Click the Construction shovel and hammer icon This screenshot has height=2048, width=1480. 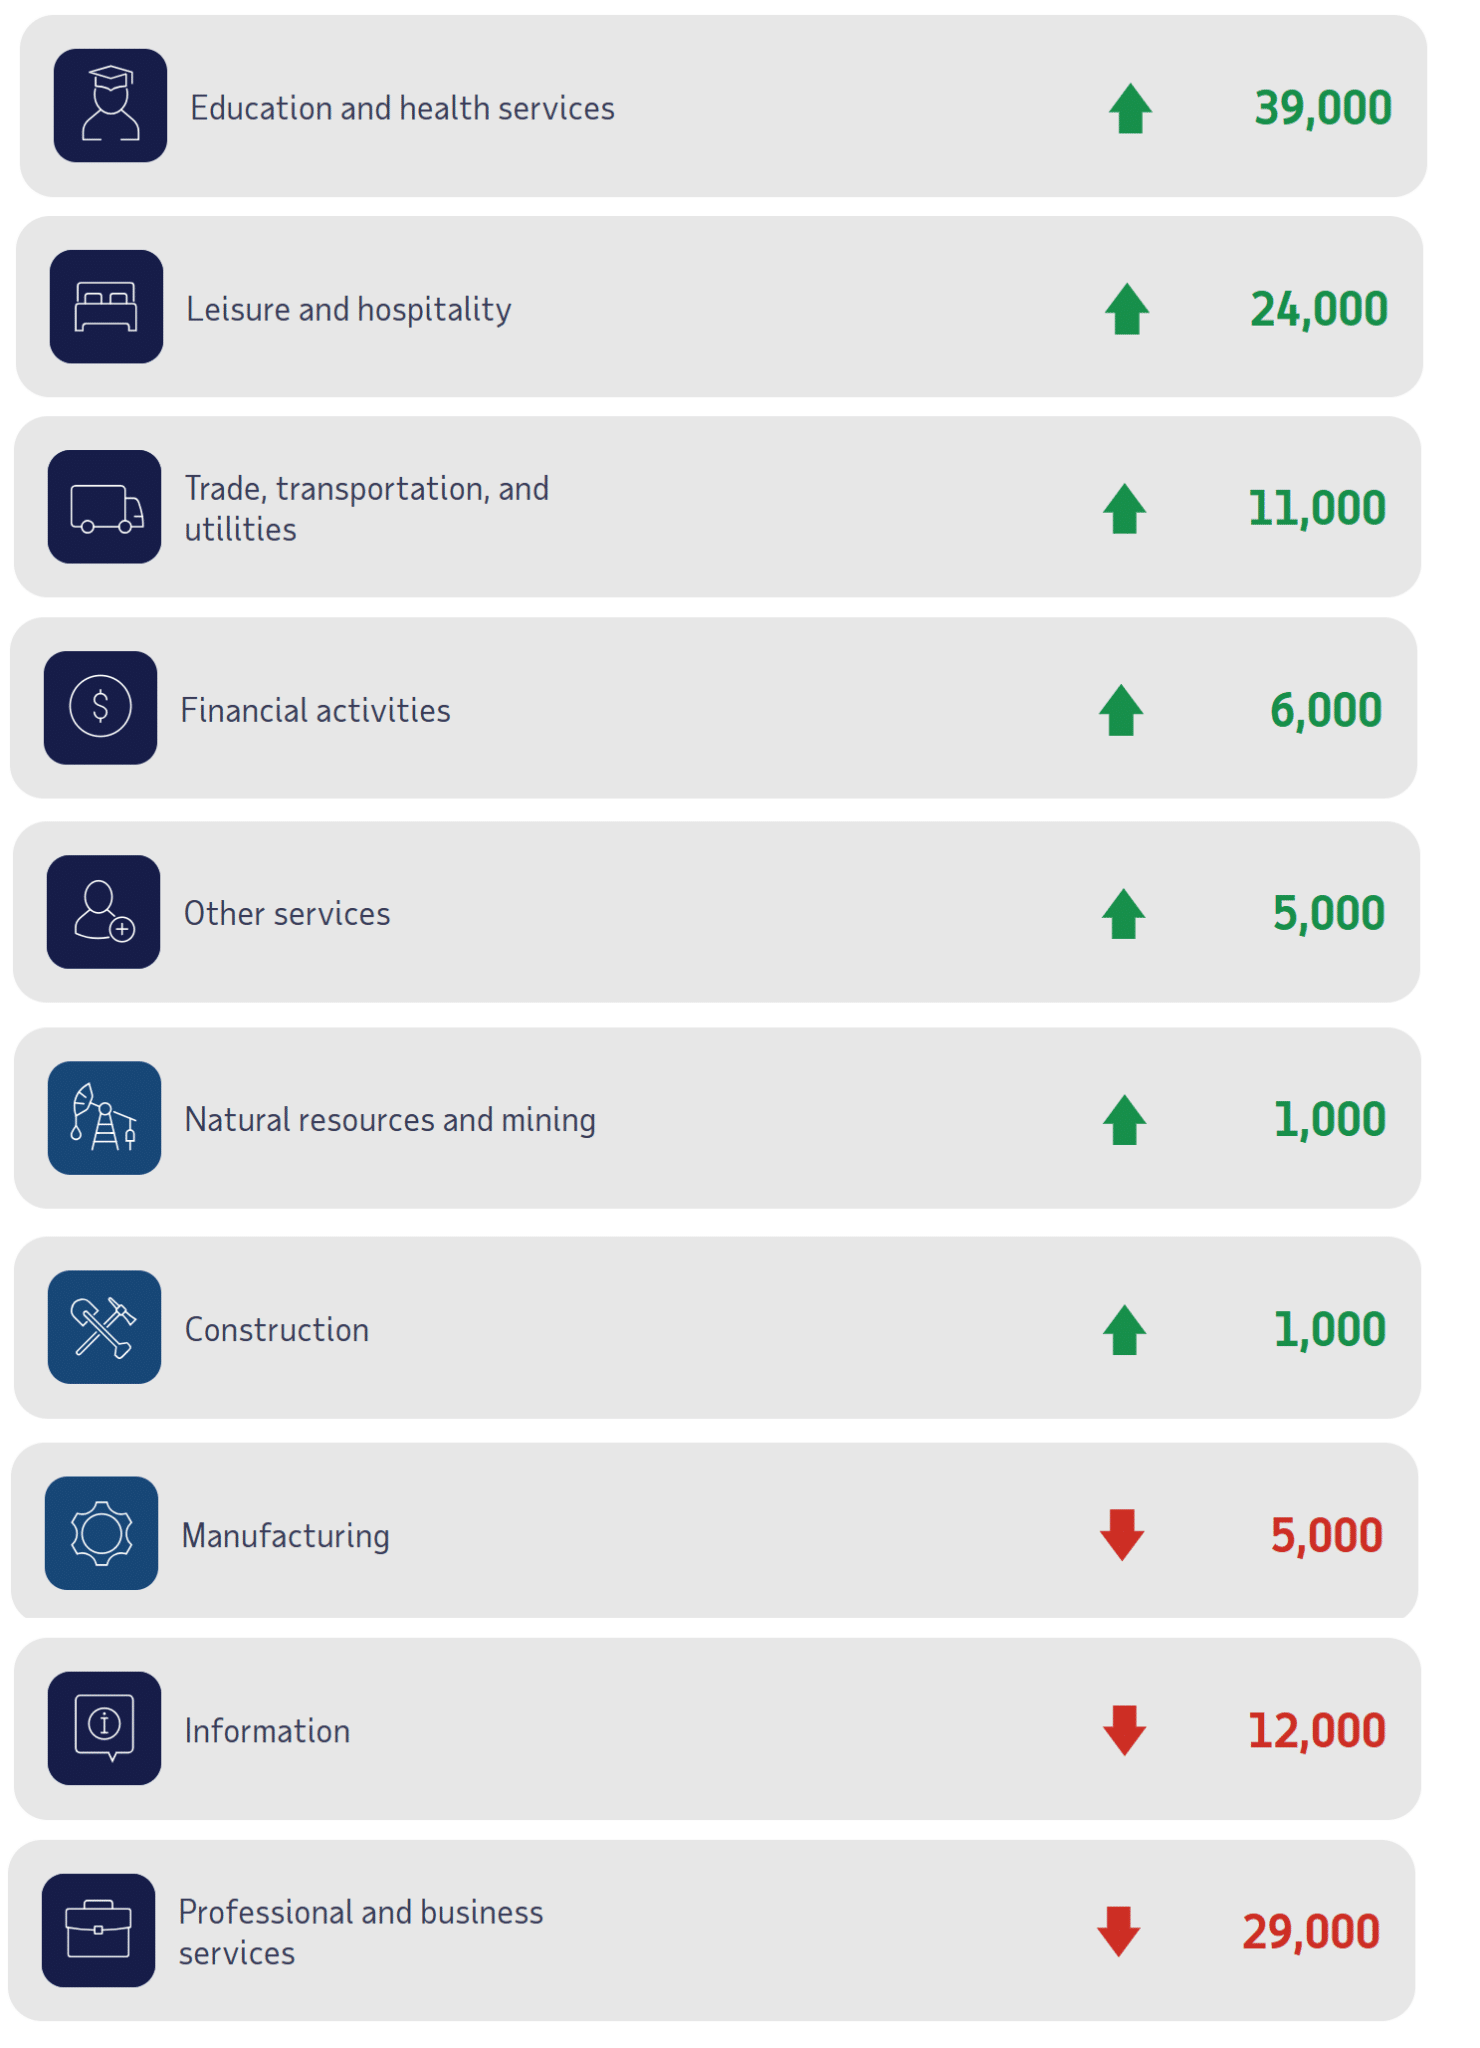[x=104, y=1327]
